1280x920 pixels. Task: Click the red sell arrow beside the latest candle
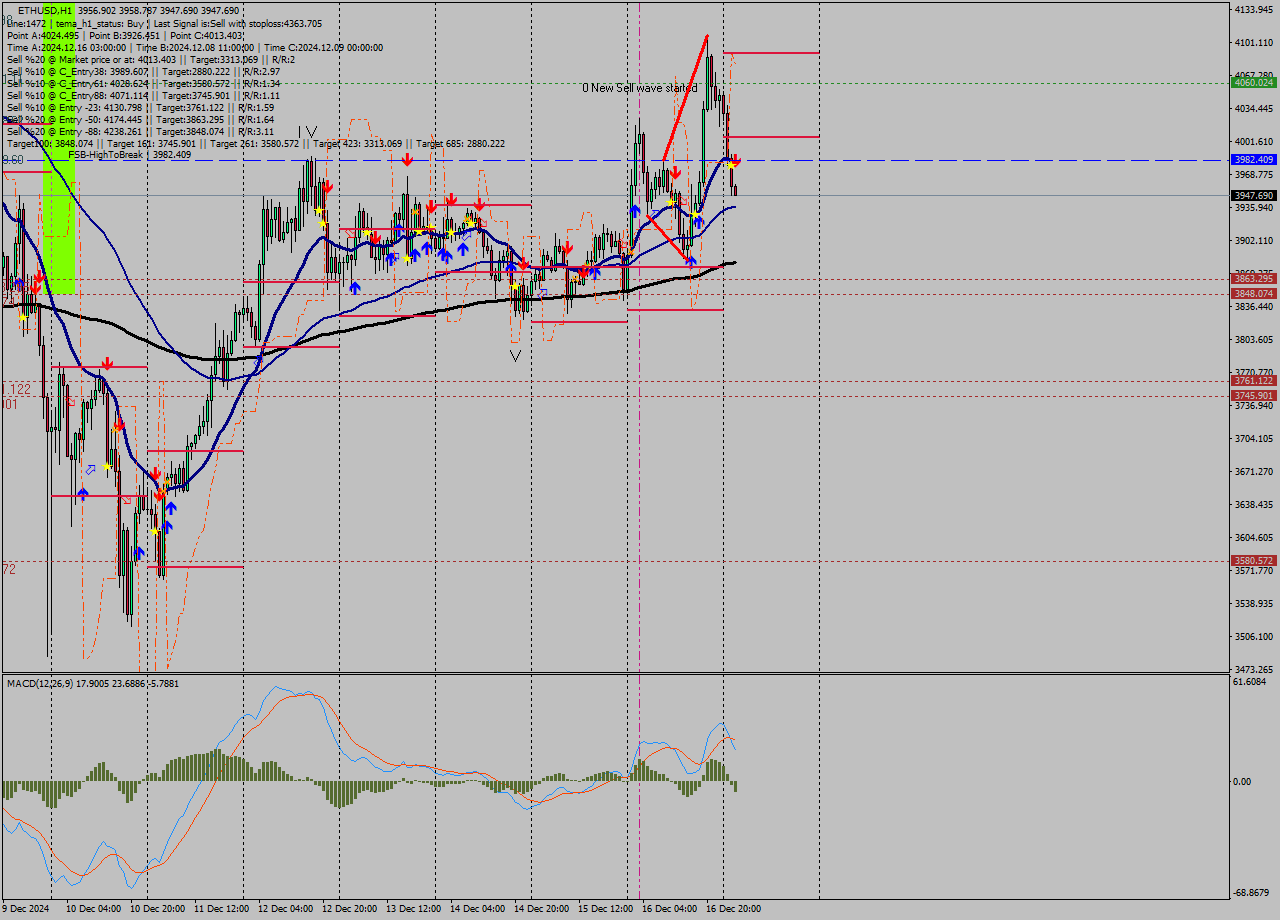(x=737, y=159)
